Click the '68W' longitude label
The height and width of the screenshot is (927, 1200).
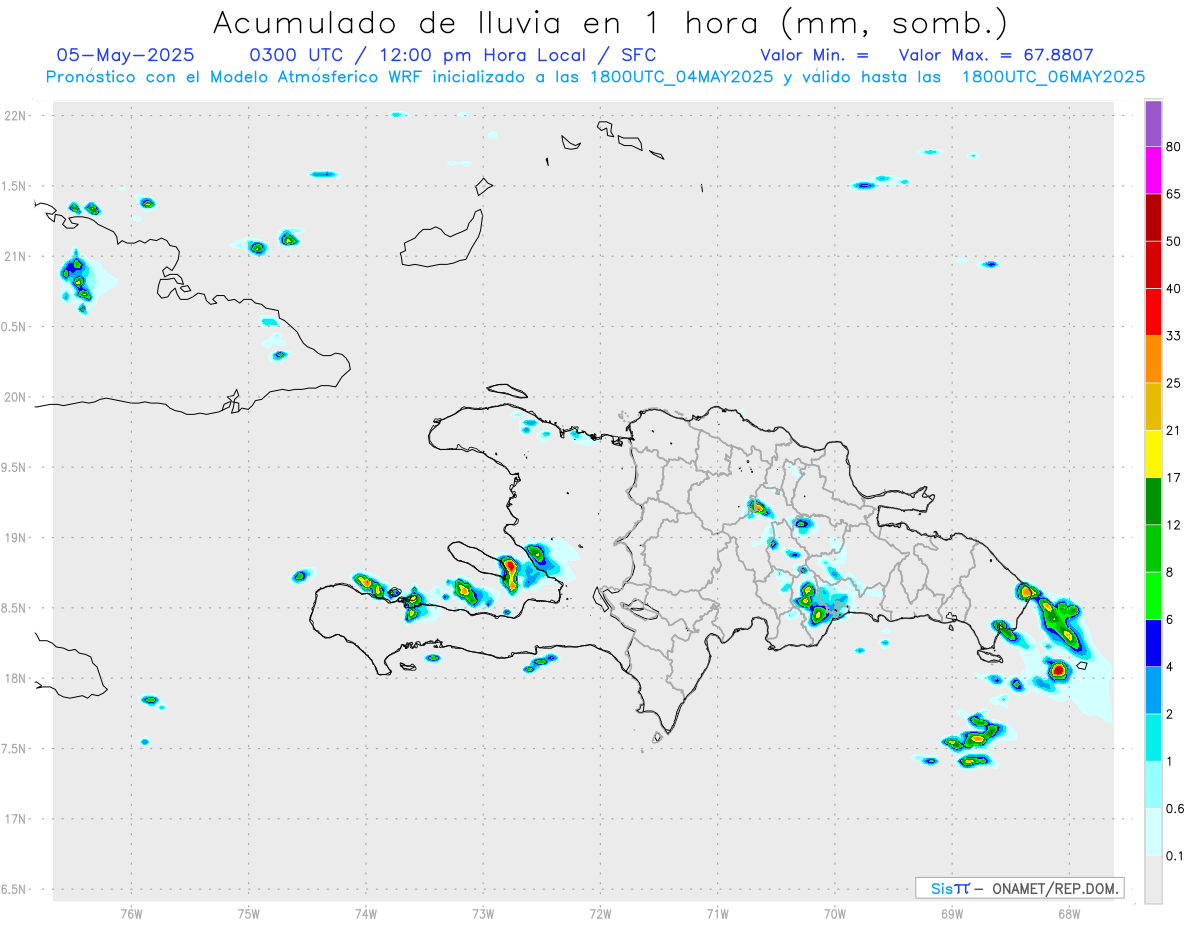tap(1069, 914)
